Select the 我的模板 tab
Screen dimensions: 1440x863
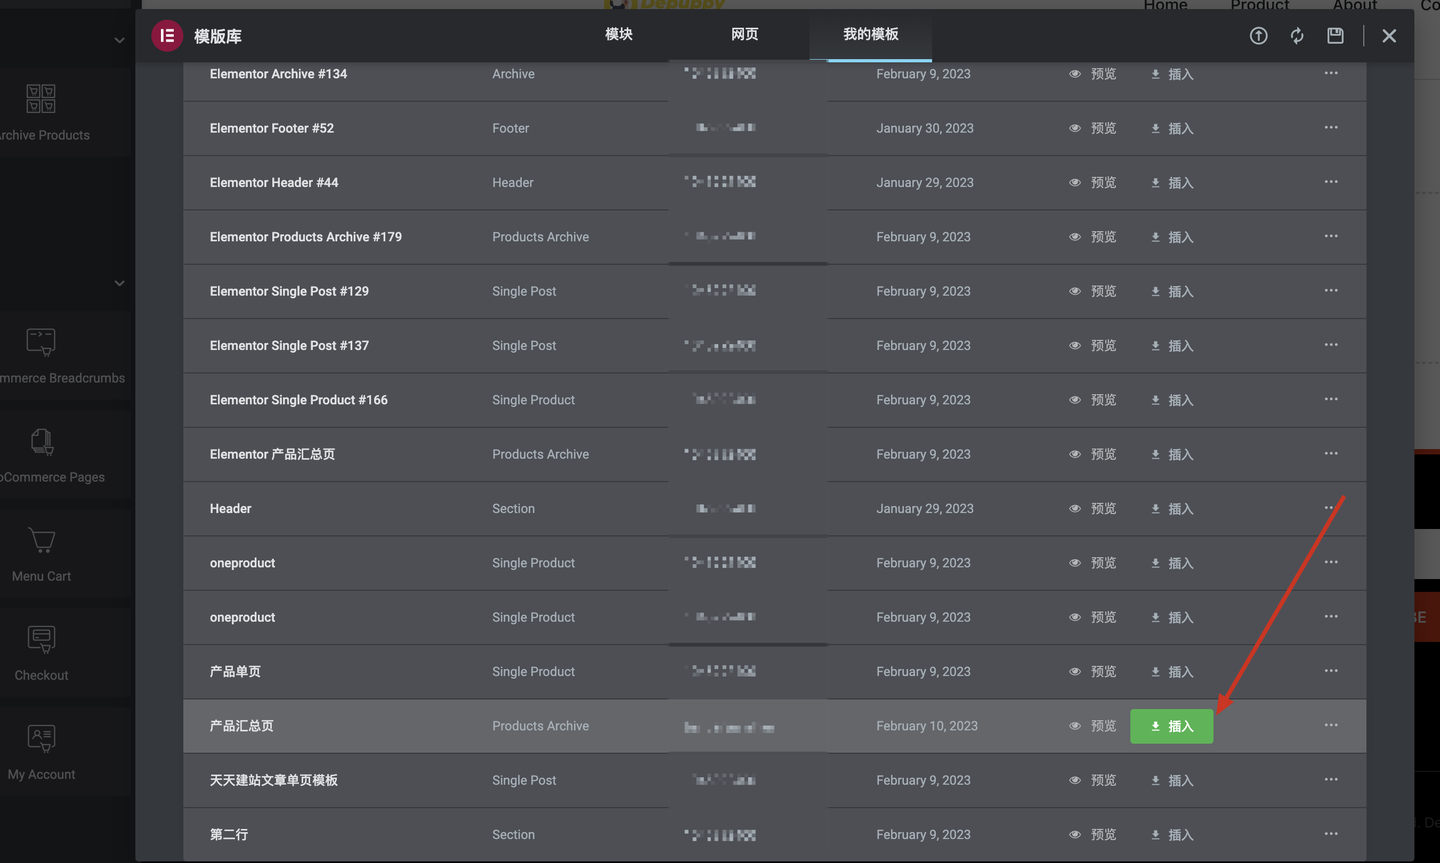point(870,34)
